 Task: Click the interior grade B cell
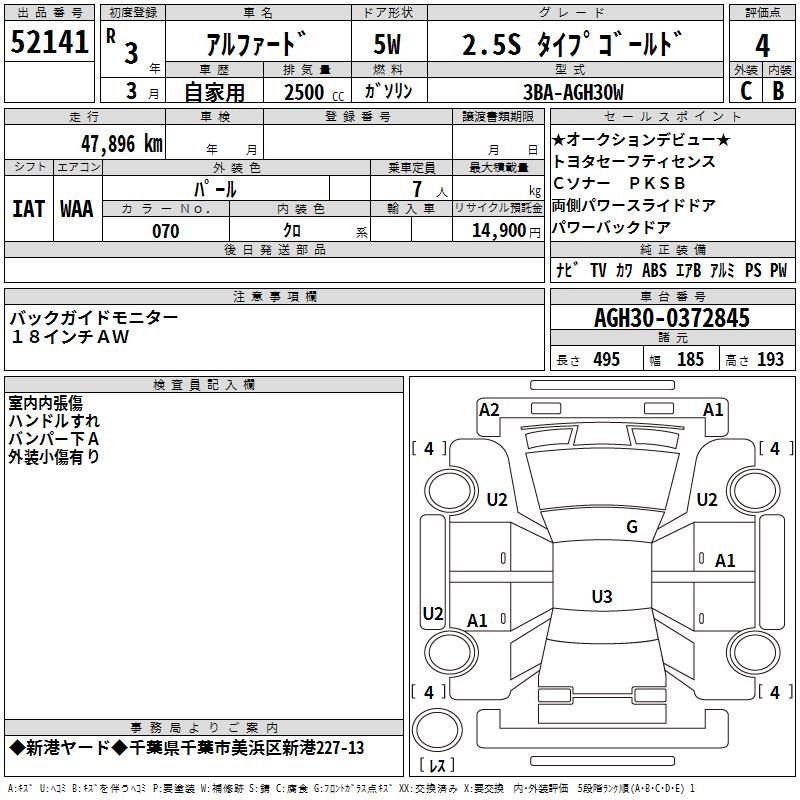pos(779,90)
